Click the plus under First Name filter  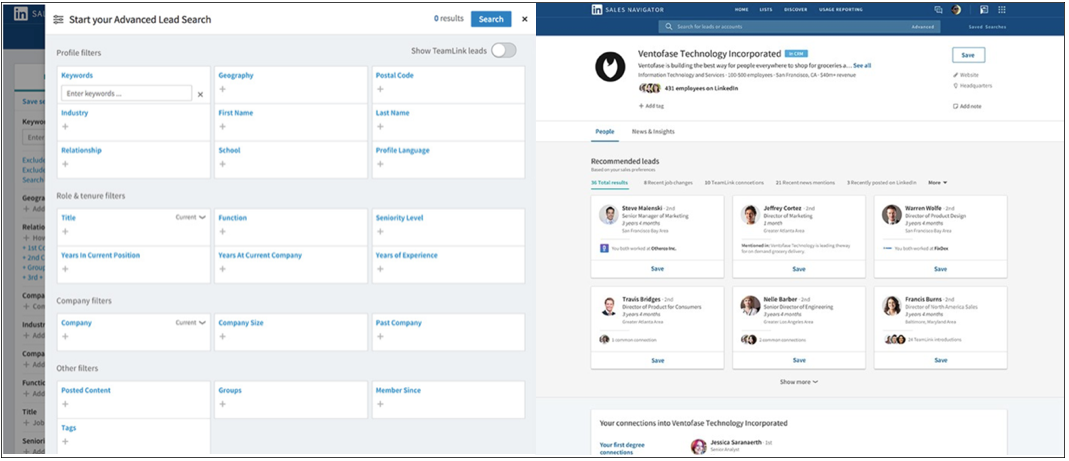[x=222, y=127]
